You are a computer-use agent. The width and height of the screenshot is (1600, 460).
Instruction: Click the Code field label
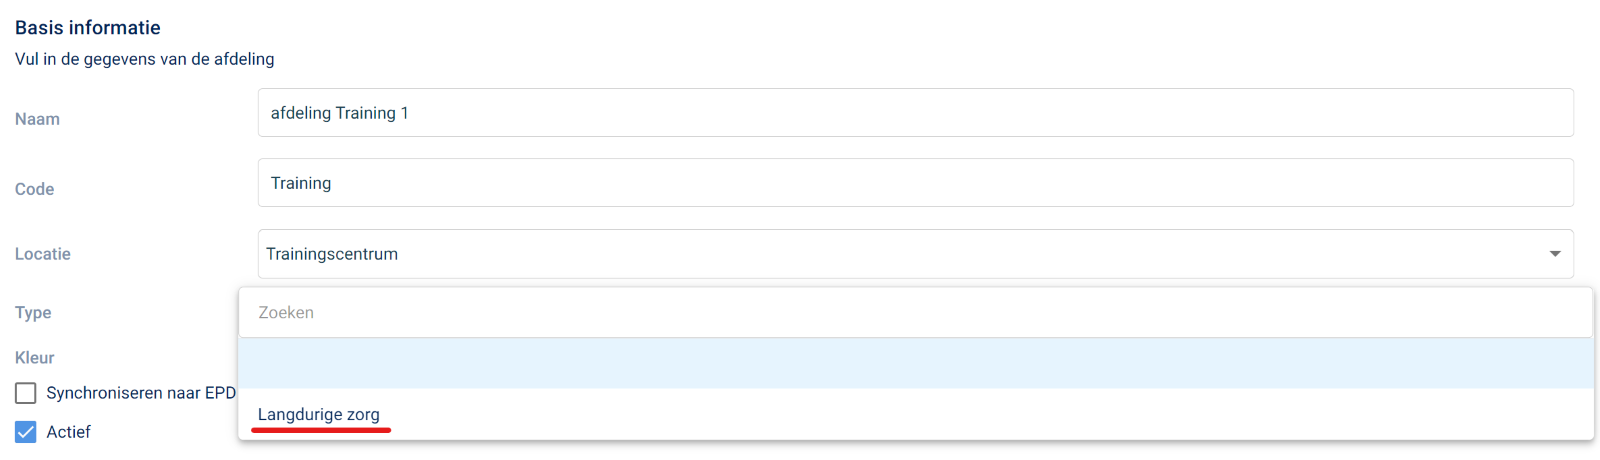coord(34,189)
